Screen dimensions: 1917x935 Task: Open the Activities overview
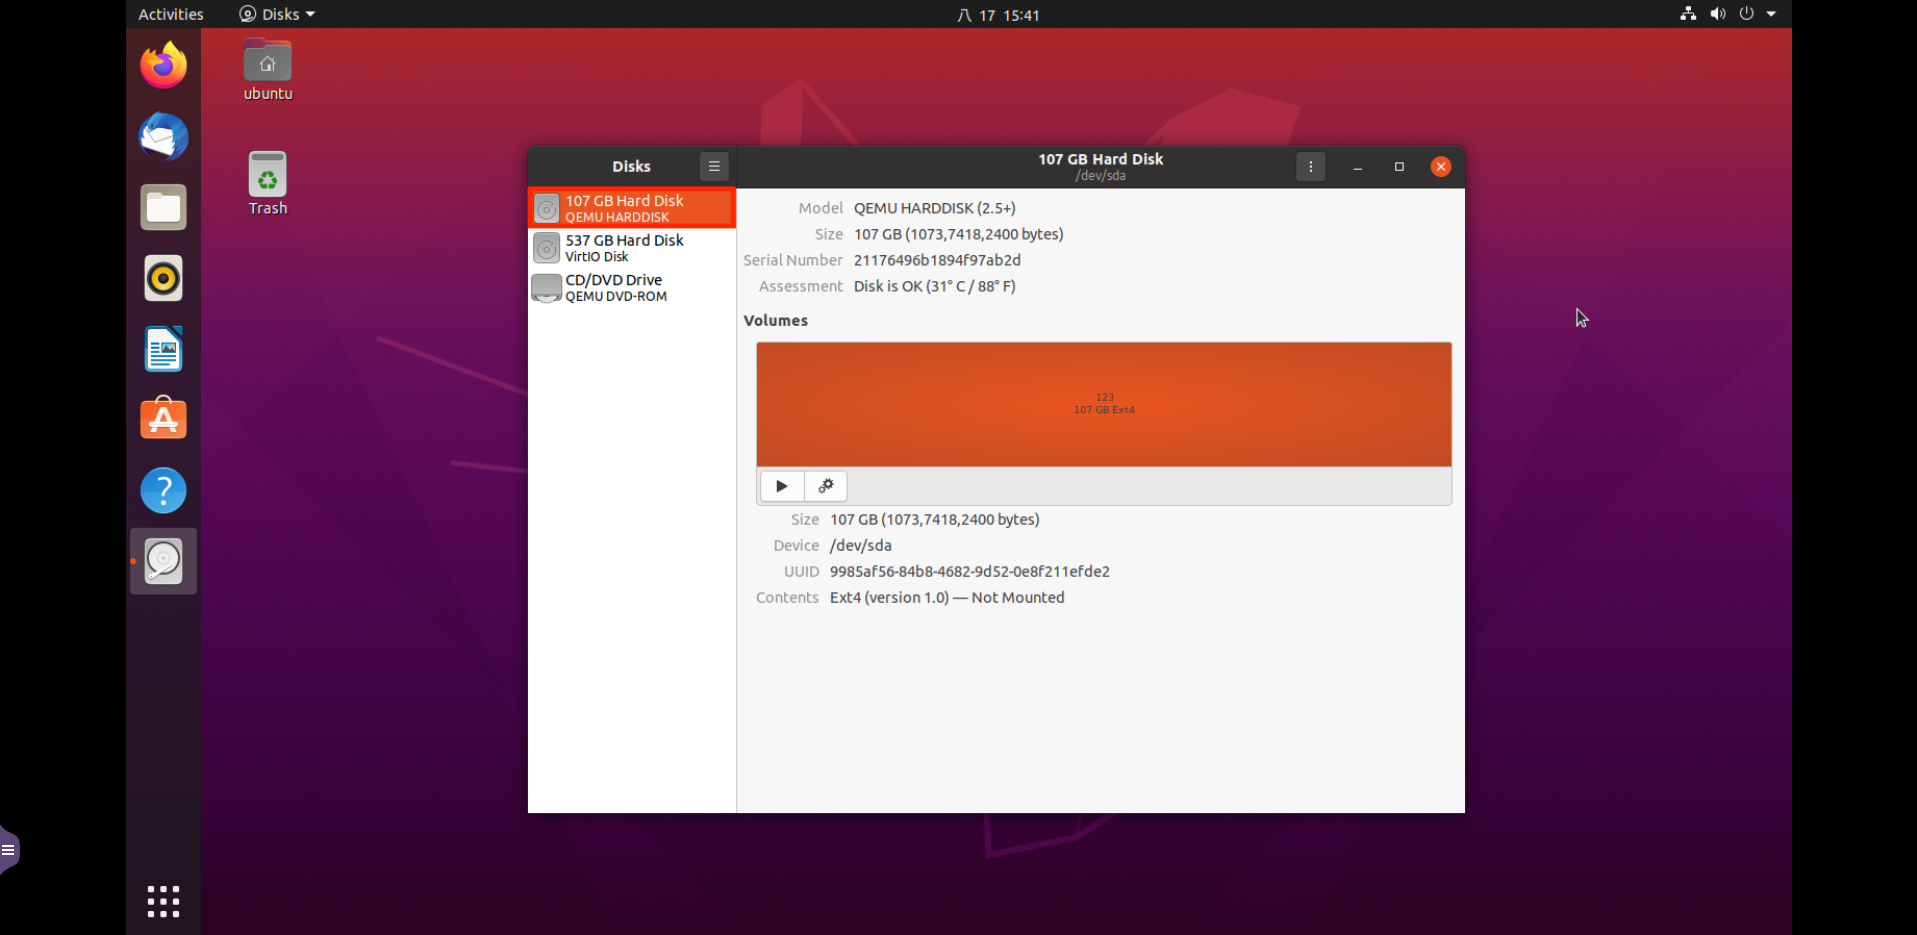click(171, 14)
